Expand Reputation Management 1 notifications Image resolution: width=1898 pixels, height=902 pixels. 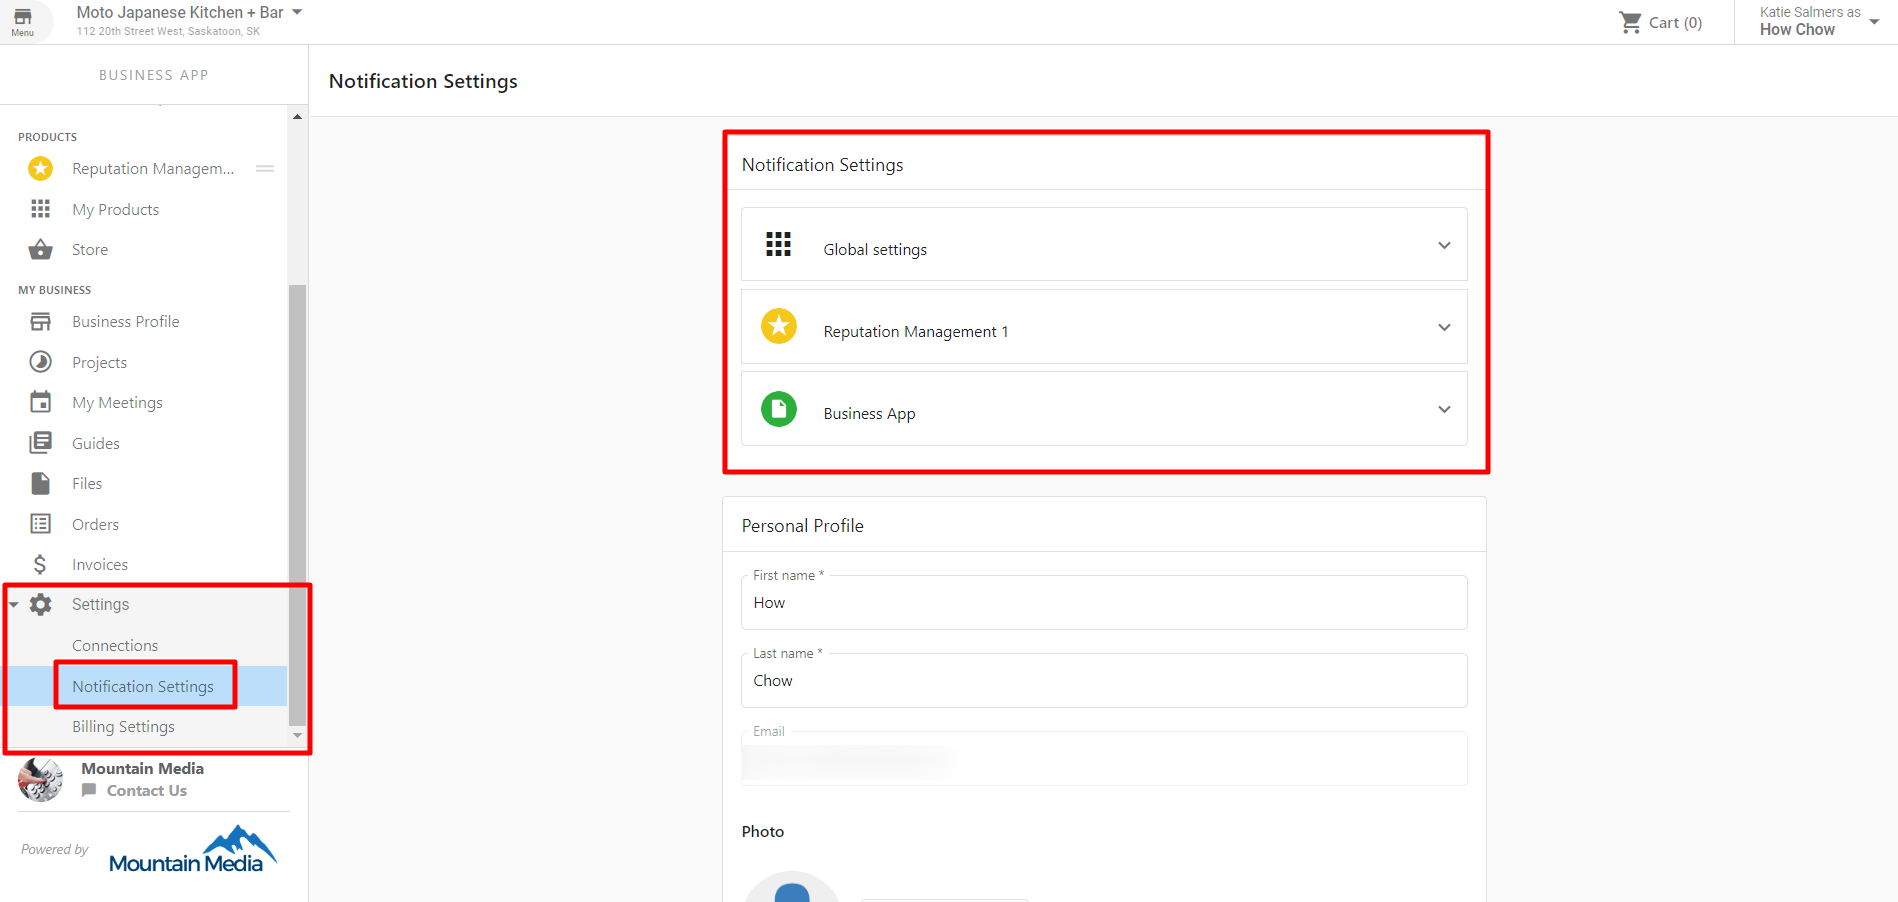coord(1444,327)
